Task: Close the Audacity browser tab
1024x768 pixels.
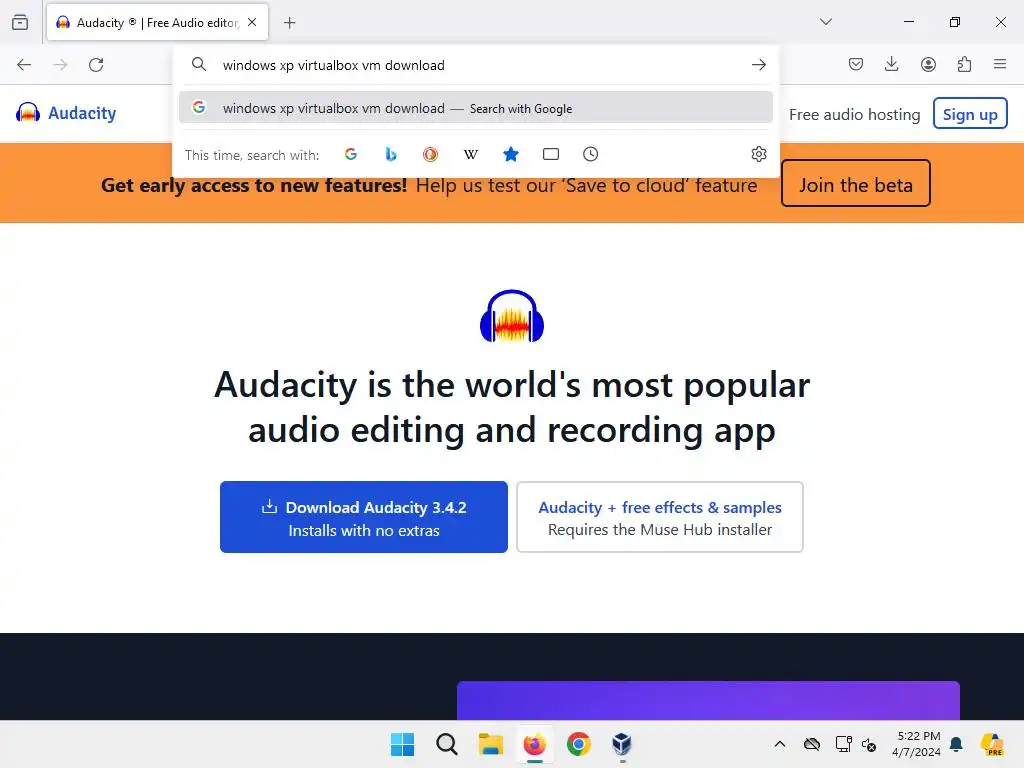Action: 252,22
